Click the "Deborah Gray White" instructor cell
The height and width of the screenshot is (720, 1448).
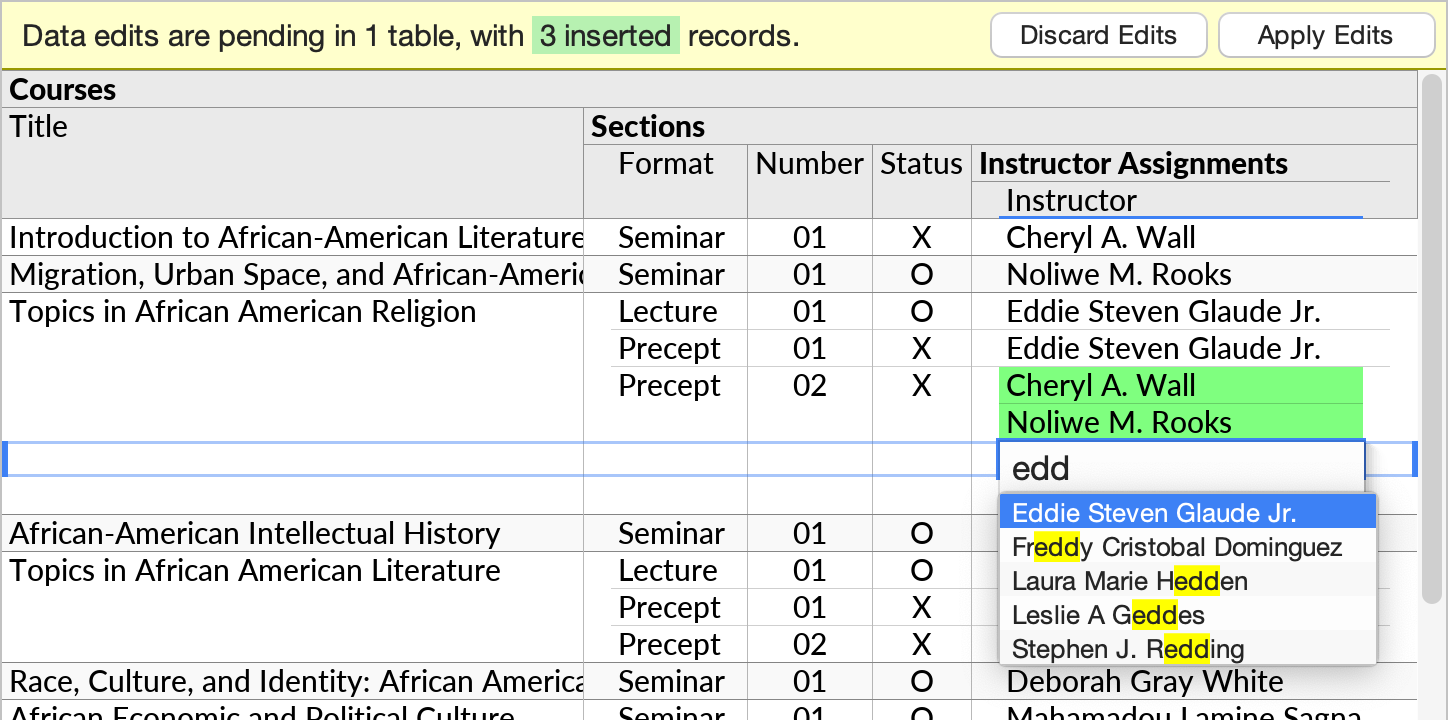click(x=1144, y=681)
